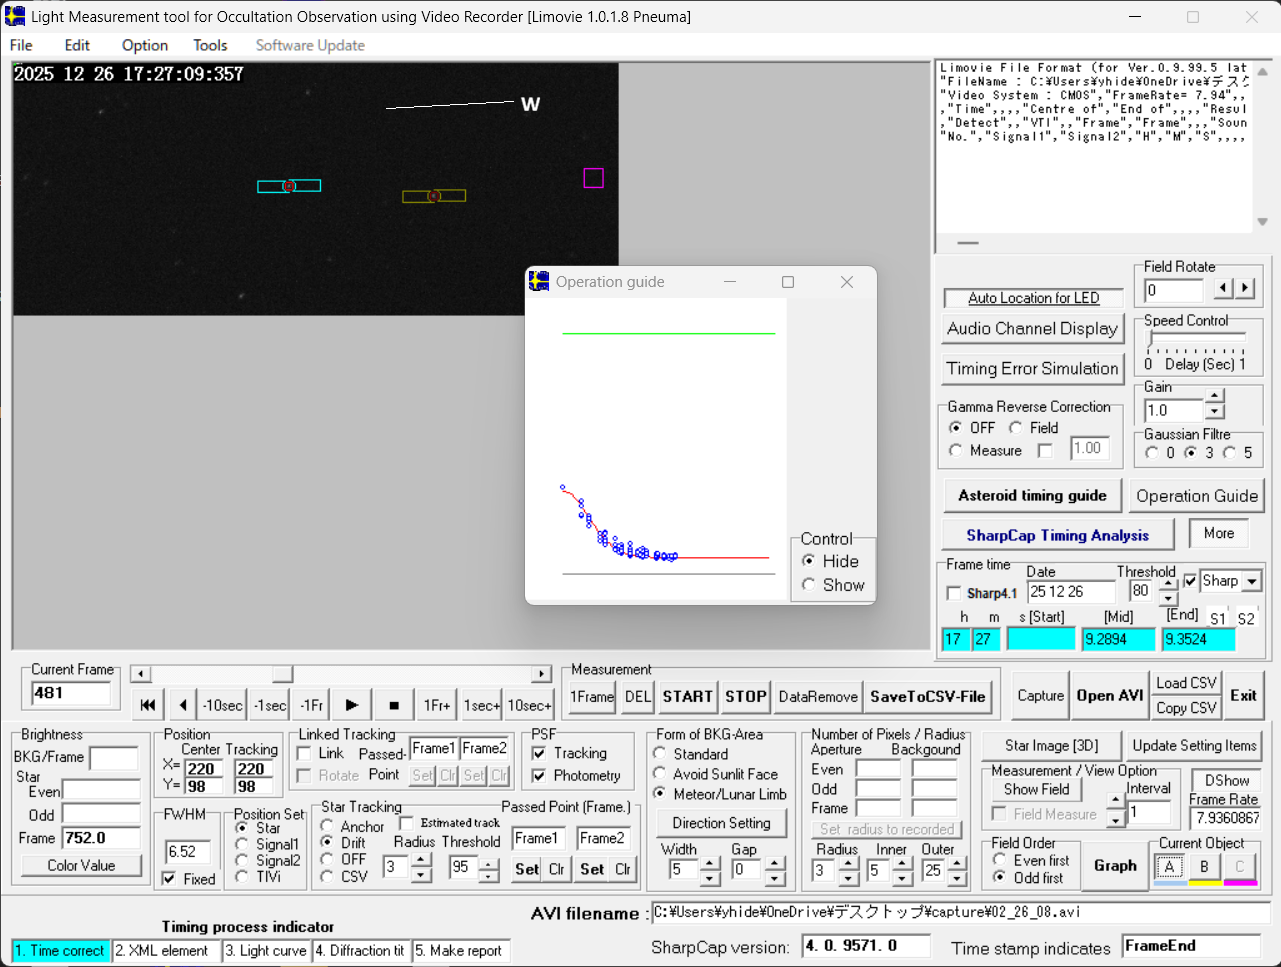
Task: Click the stop playback square button
Action: [394, 705]
